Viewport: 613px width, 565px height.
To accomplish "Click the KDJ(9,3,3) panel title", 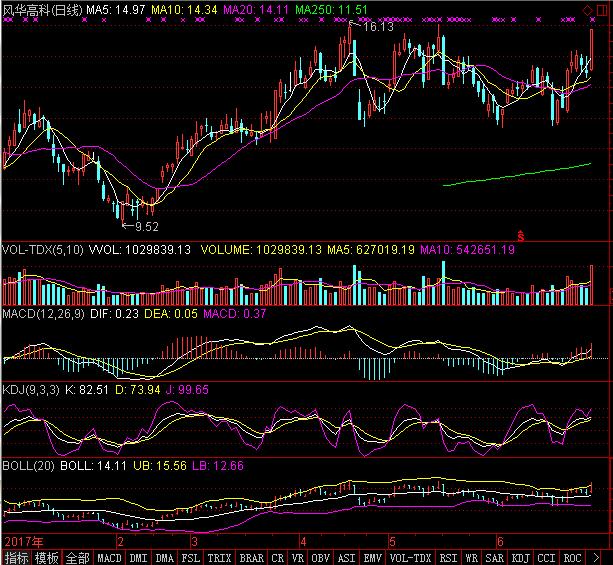I will click(31, 390).
